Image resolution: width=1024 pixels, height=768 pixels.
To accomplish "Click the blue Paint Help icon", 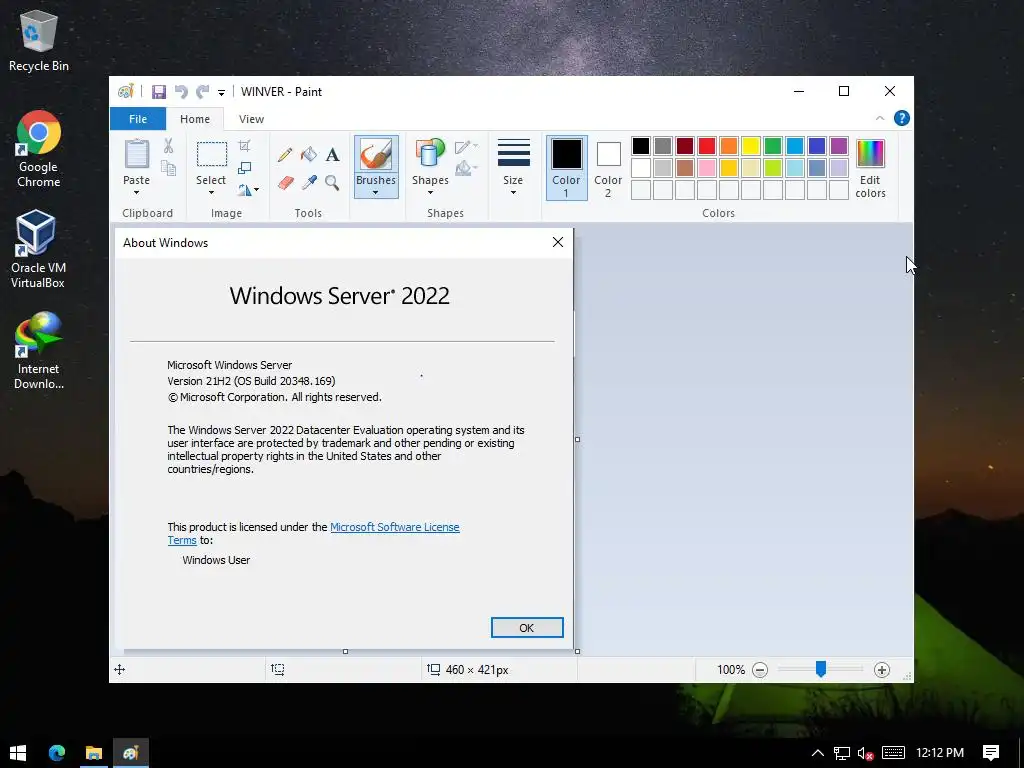I will click(902, 118).
